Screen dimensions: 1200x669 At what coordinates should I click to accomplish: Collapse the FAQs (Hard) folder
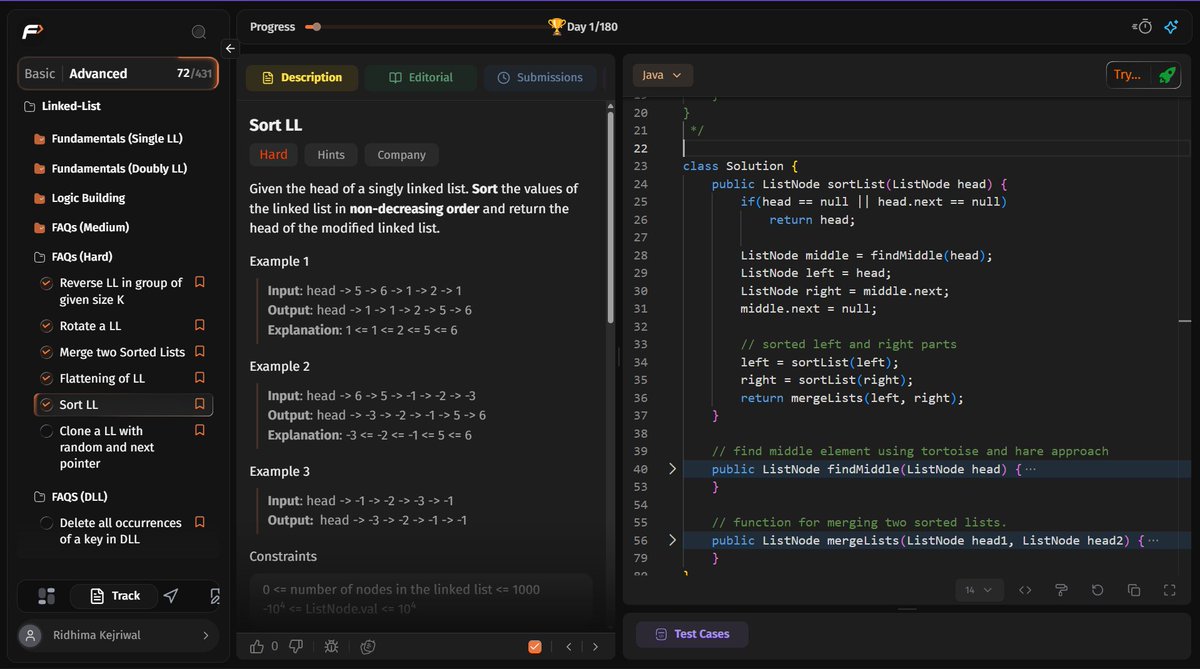point(75,256)
